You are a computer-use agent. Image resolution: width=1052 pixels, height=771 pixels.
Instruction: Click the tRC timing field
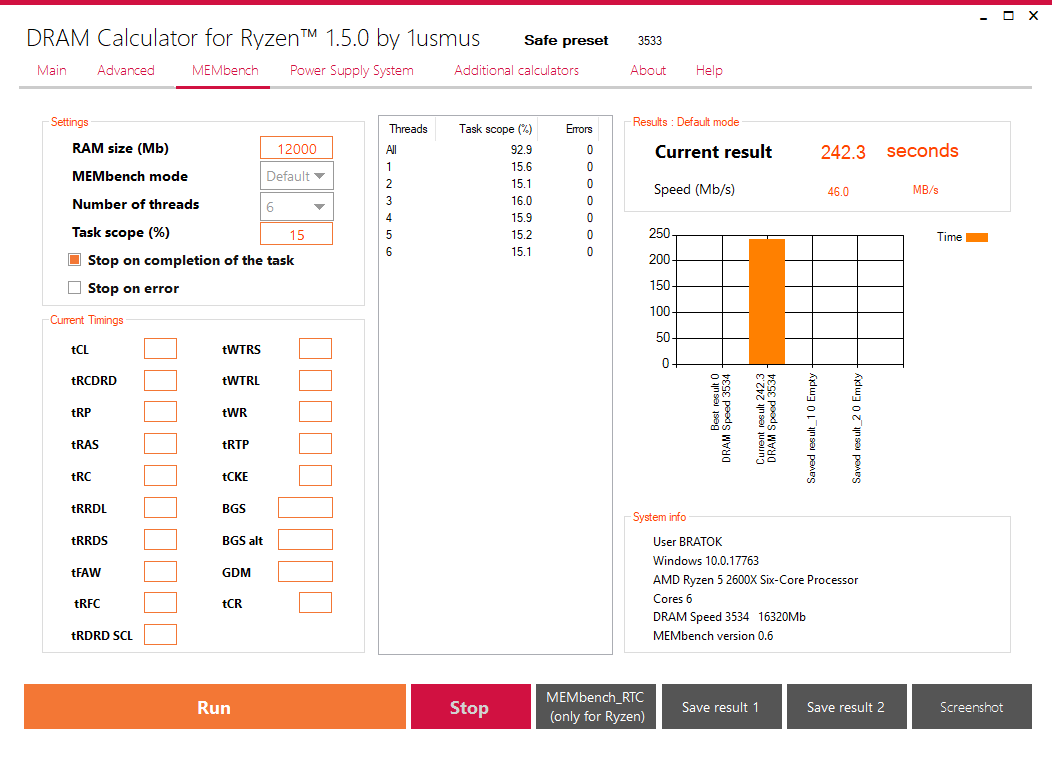160,476
